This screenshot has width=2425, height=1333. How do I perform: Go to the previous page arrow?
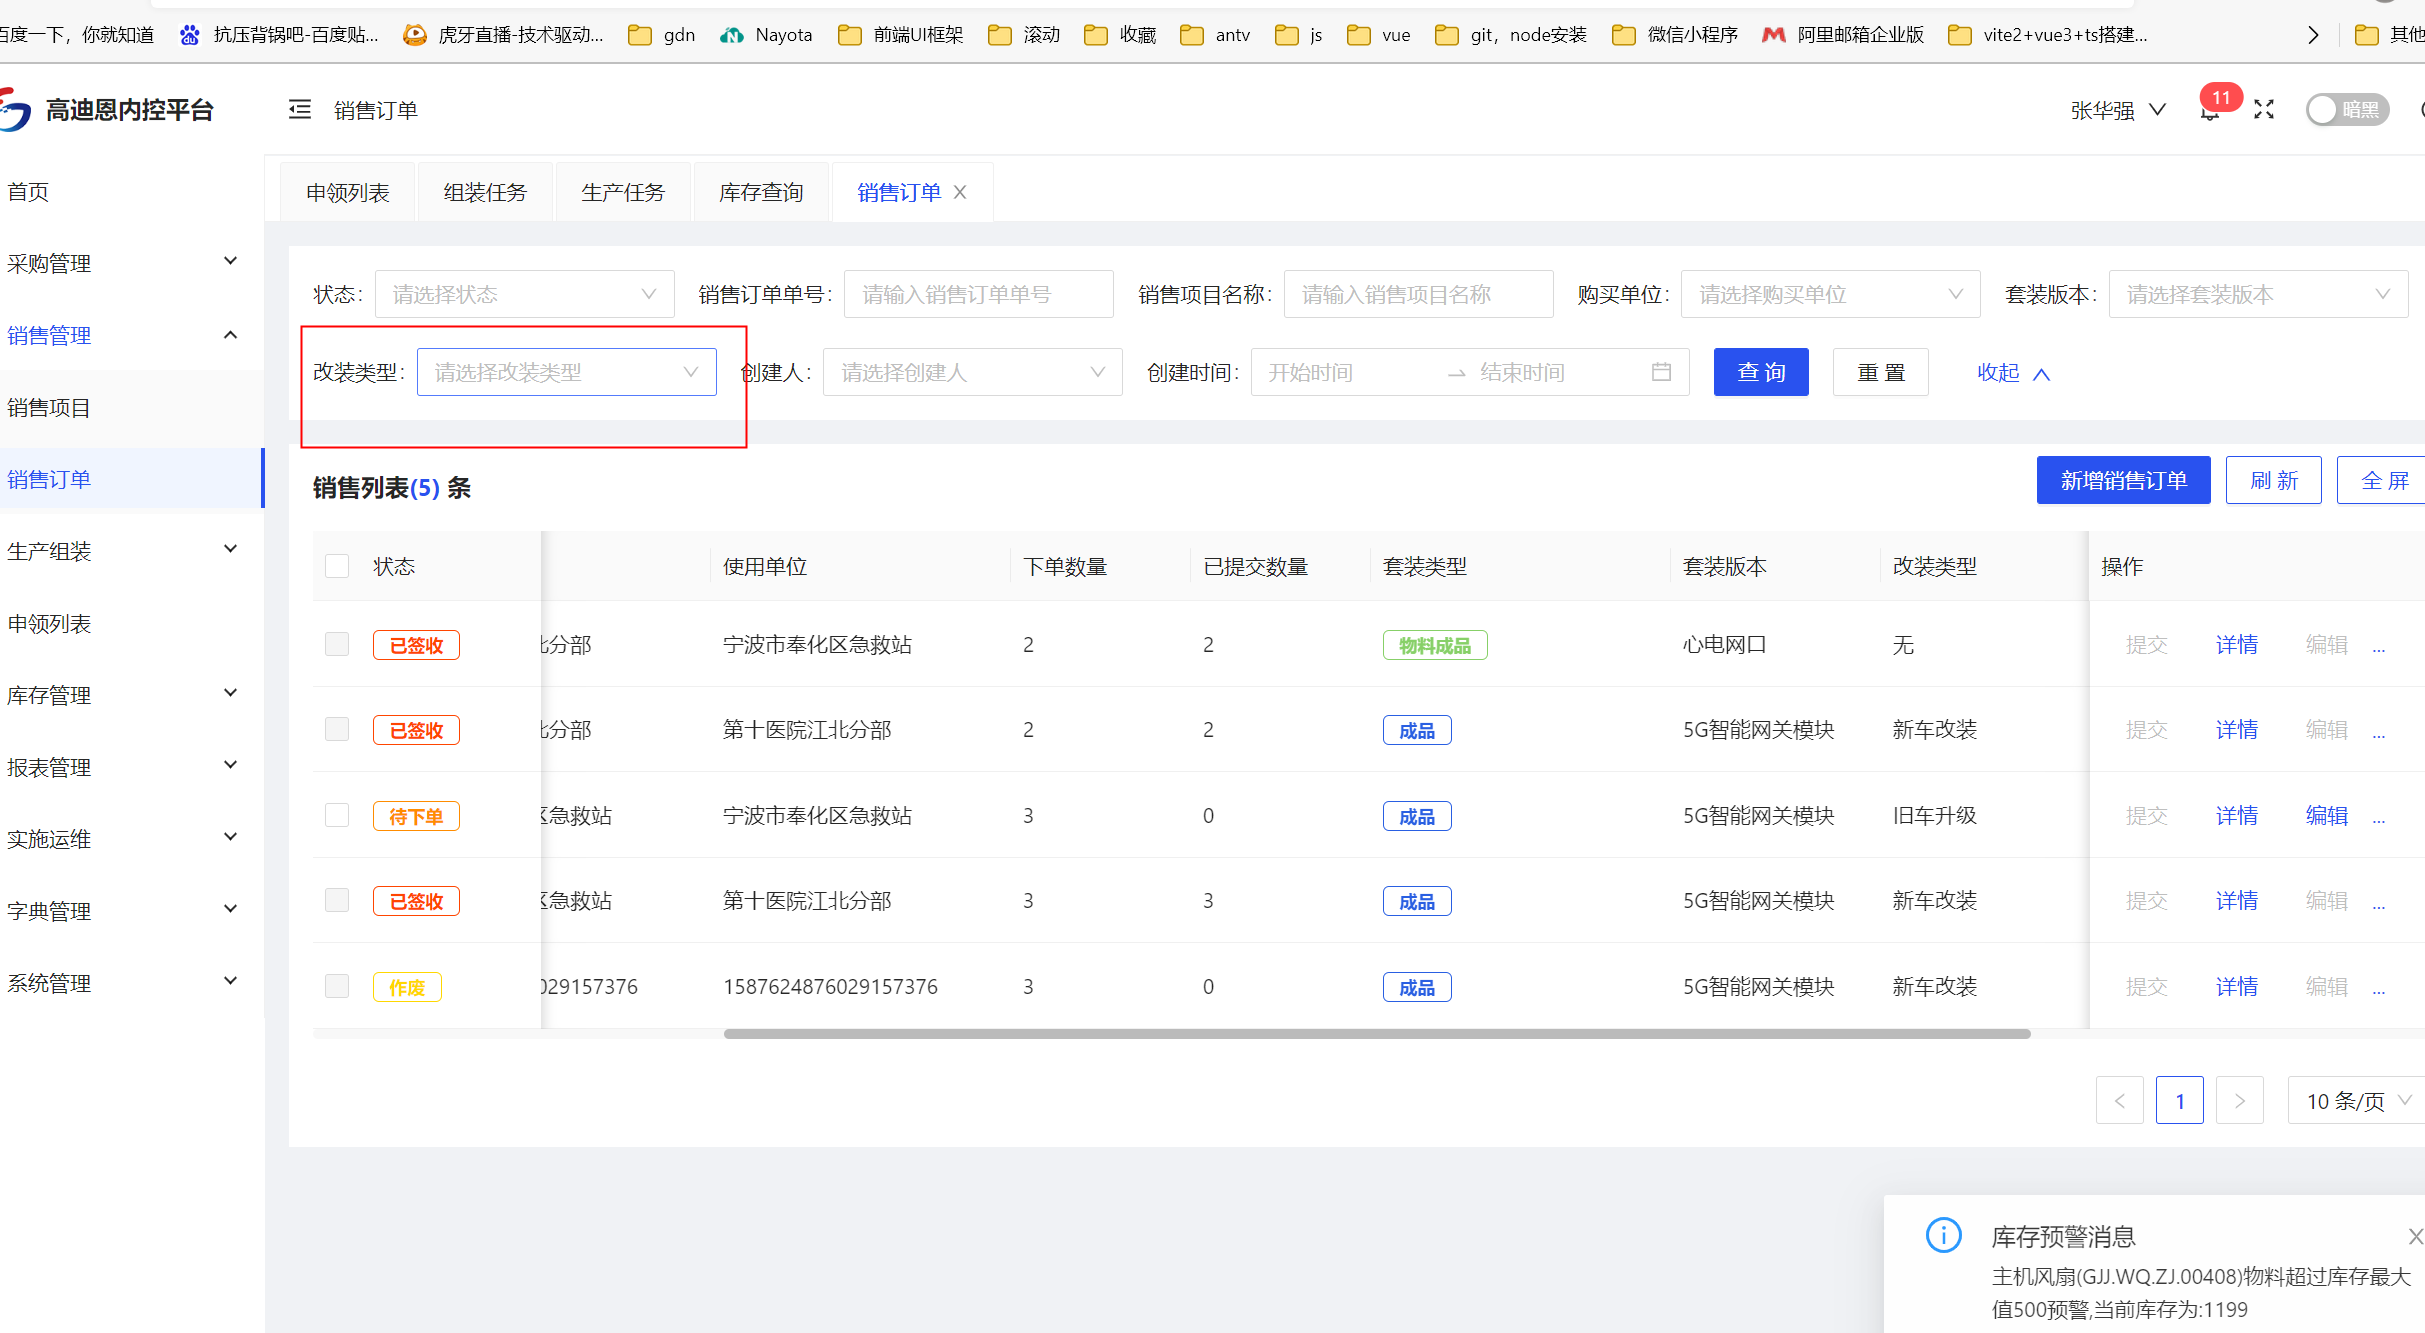pos(2120,1100)
